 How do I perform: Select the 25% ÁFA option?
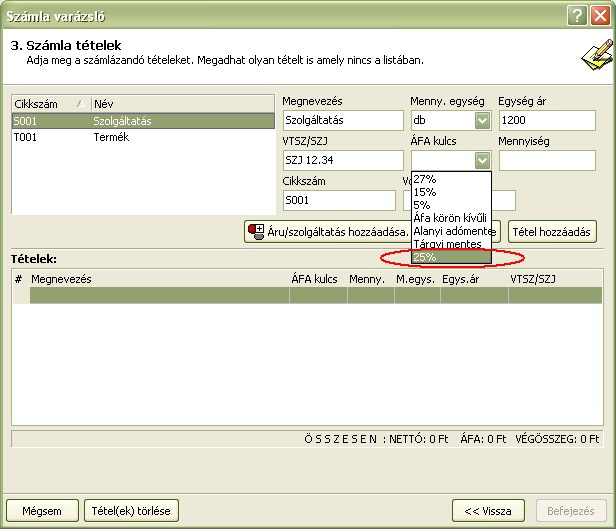(424, 257)
